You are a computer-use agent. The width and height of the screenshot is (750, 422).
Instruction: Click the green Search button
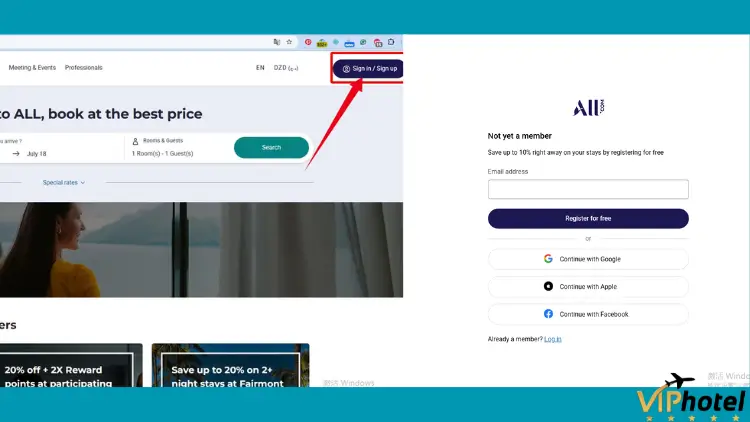(x=271, y=147)
